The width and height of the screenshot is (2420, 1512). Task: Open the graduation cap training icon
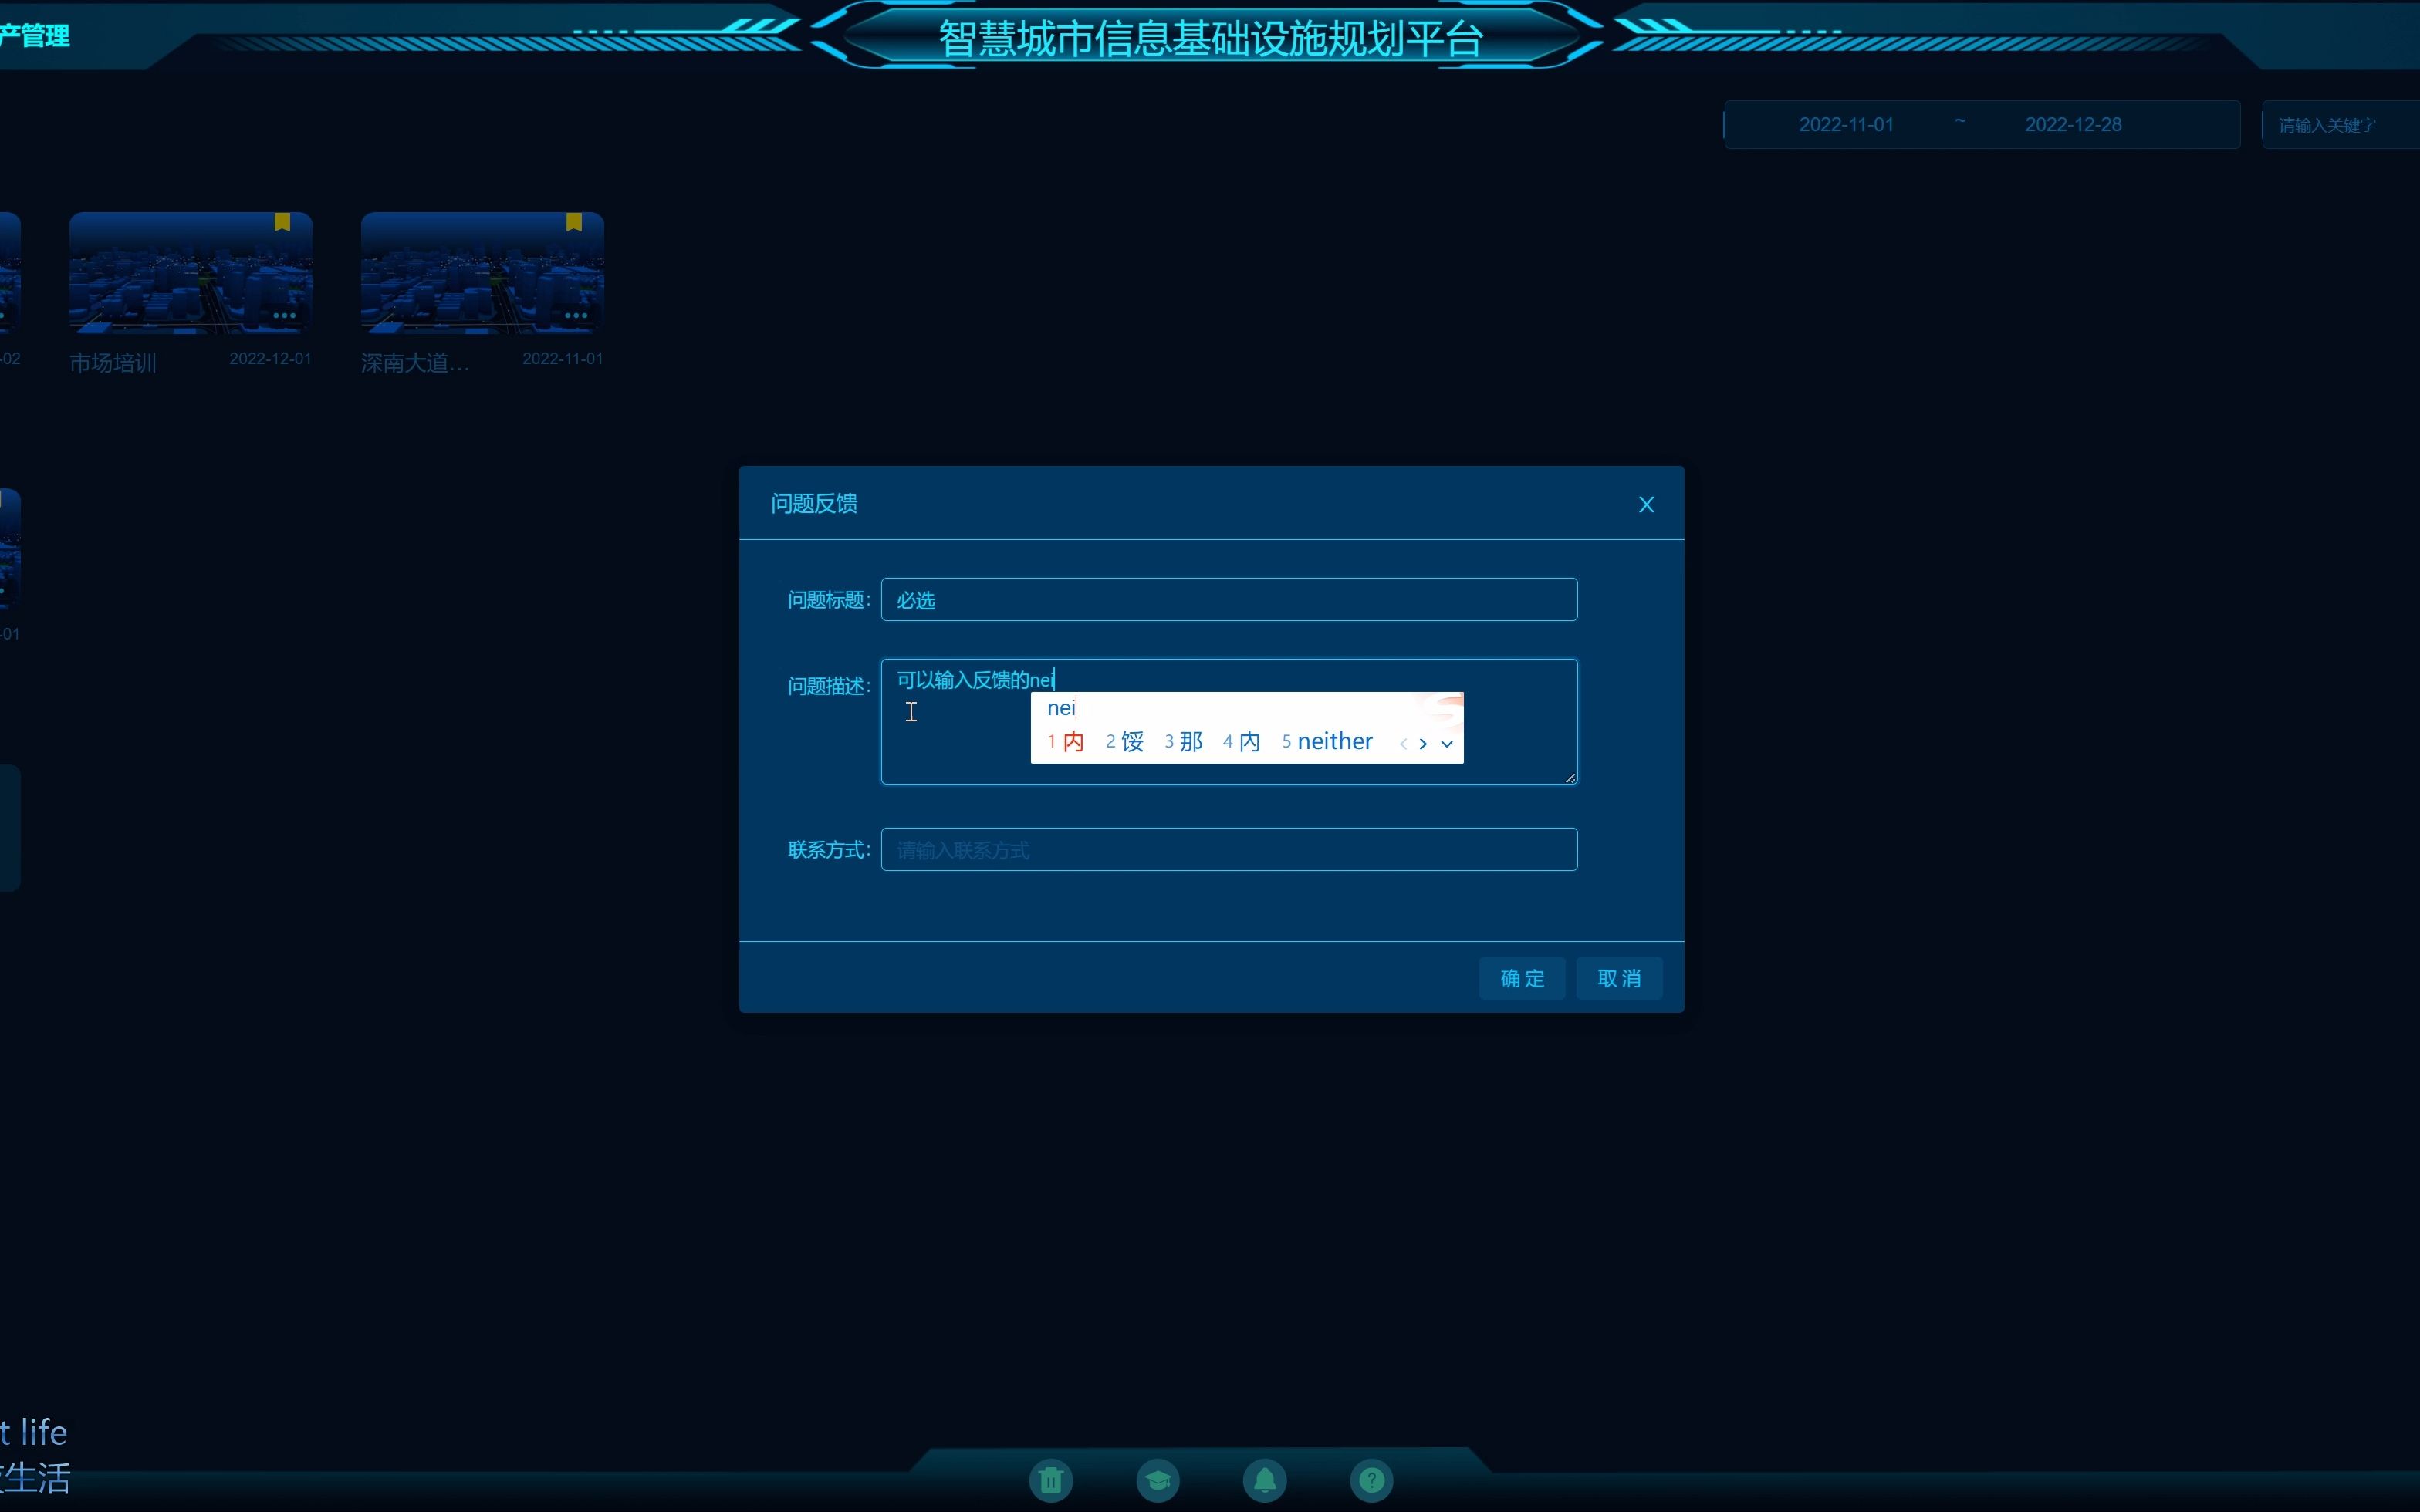click(x=1158, y=1480)
